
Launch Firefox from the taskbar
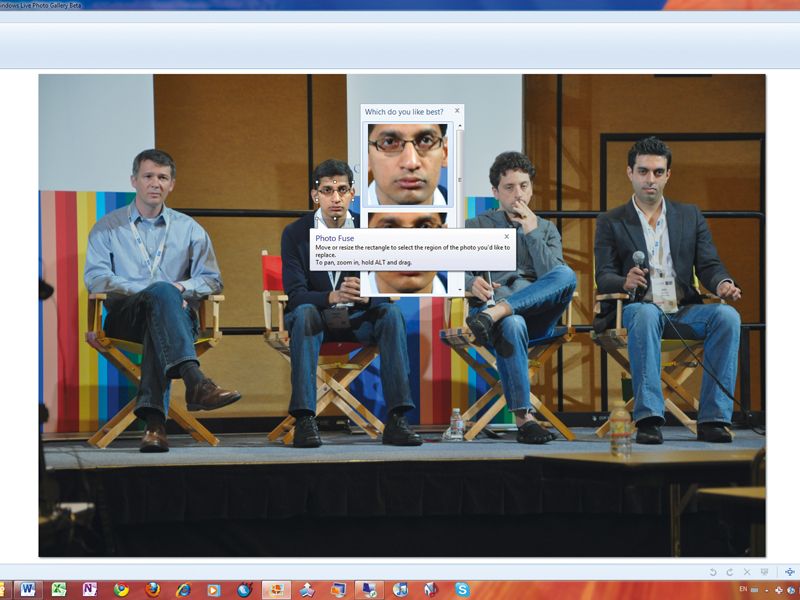click(152, 590)
